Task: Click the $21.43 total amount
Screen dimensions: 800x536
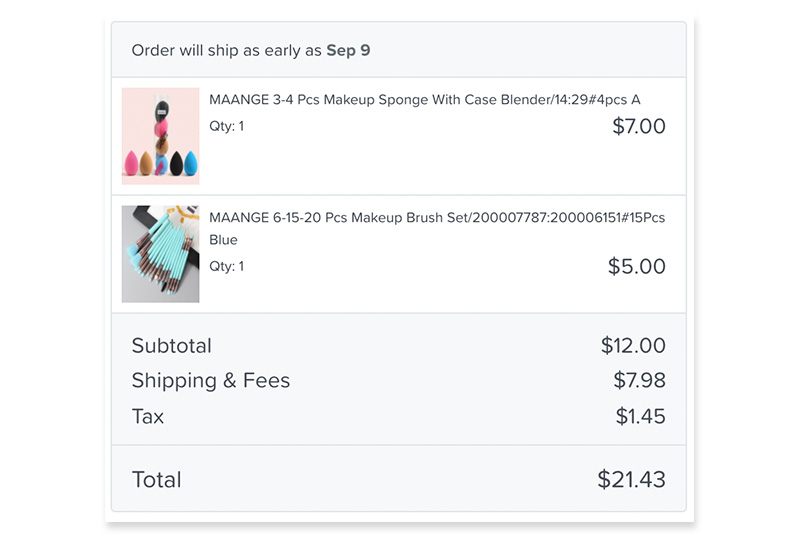Action: [632, 479]
